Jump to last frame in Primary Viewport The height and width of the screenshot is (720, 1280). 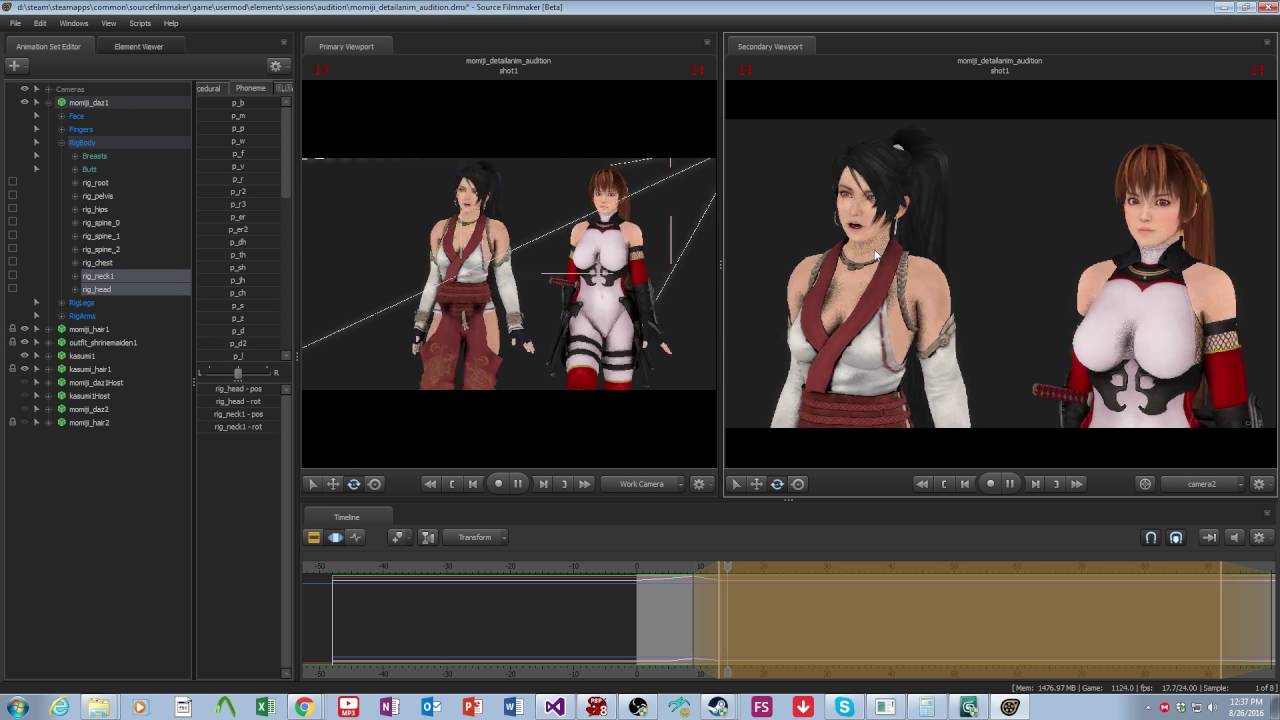(x=585, y=484)
